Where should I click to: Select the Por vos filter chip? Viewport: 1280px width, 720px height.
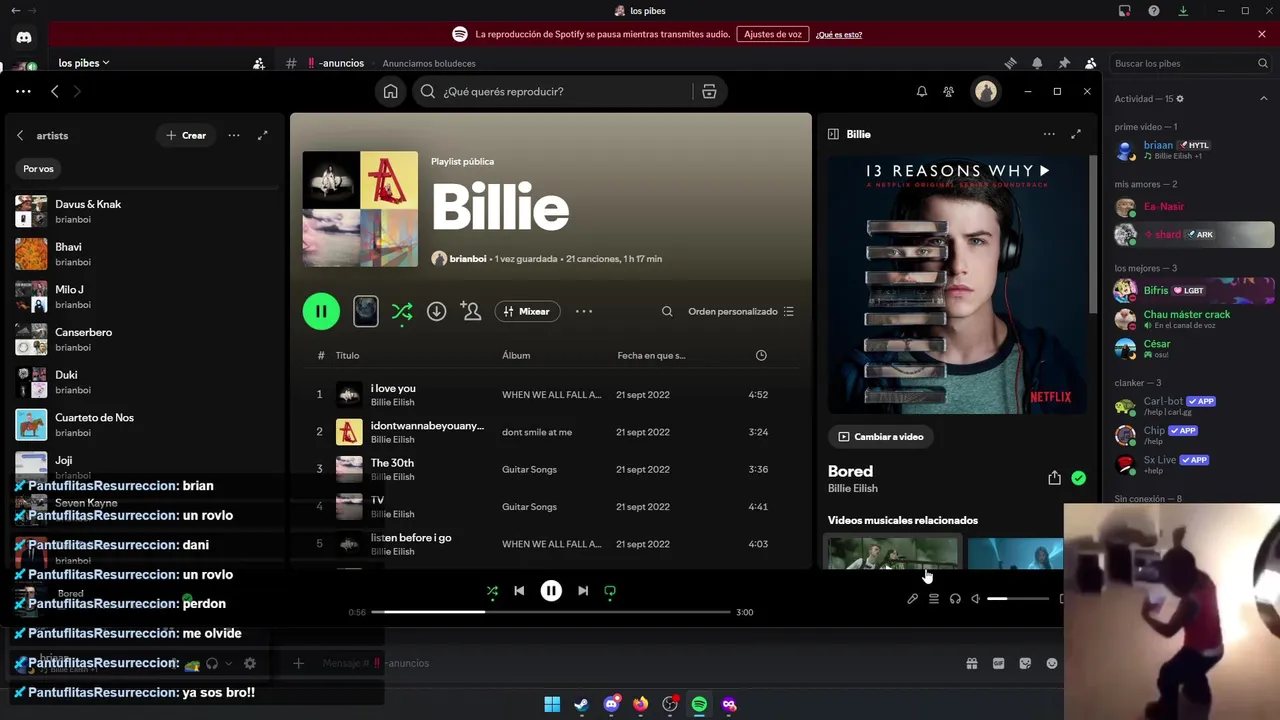click(x=39, y=169)
